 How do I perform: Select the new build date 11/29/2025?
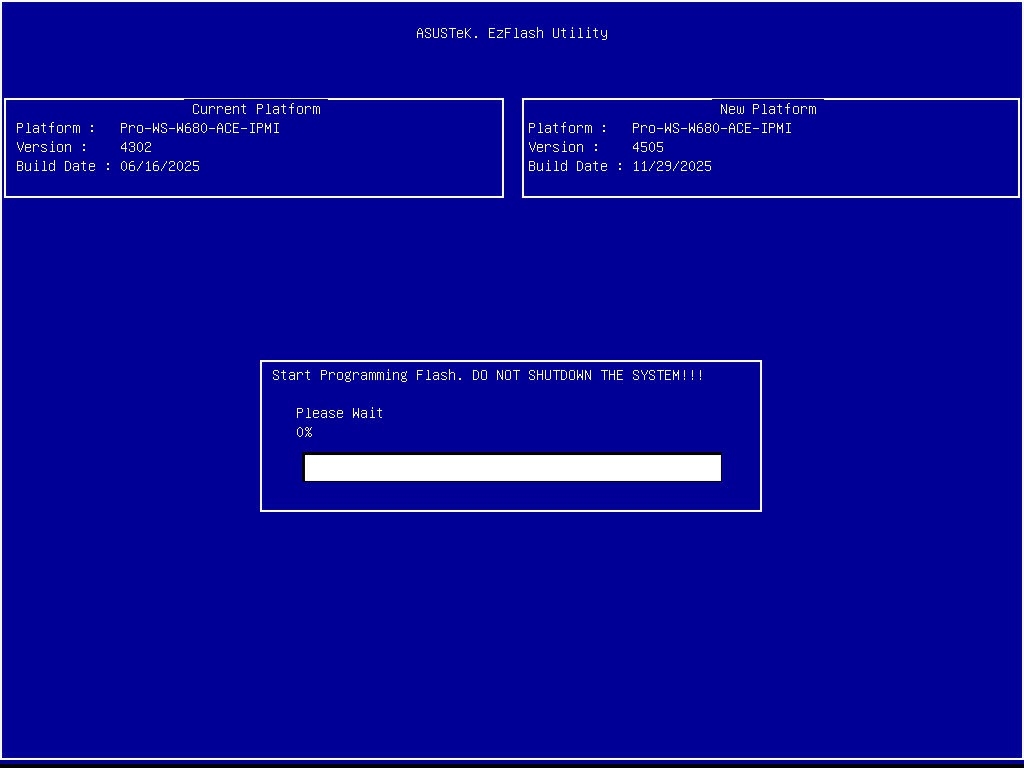[671, 166]
